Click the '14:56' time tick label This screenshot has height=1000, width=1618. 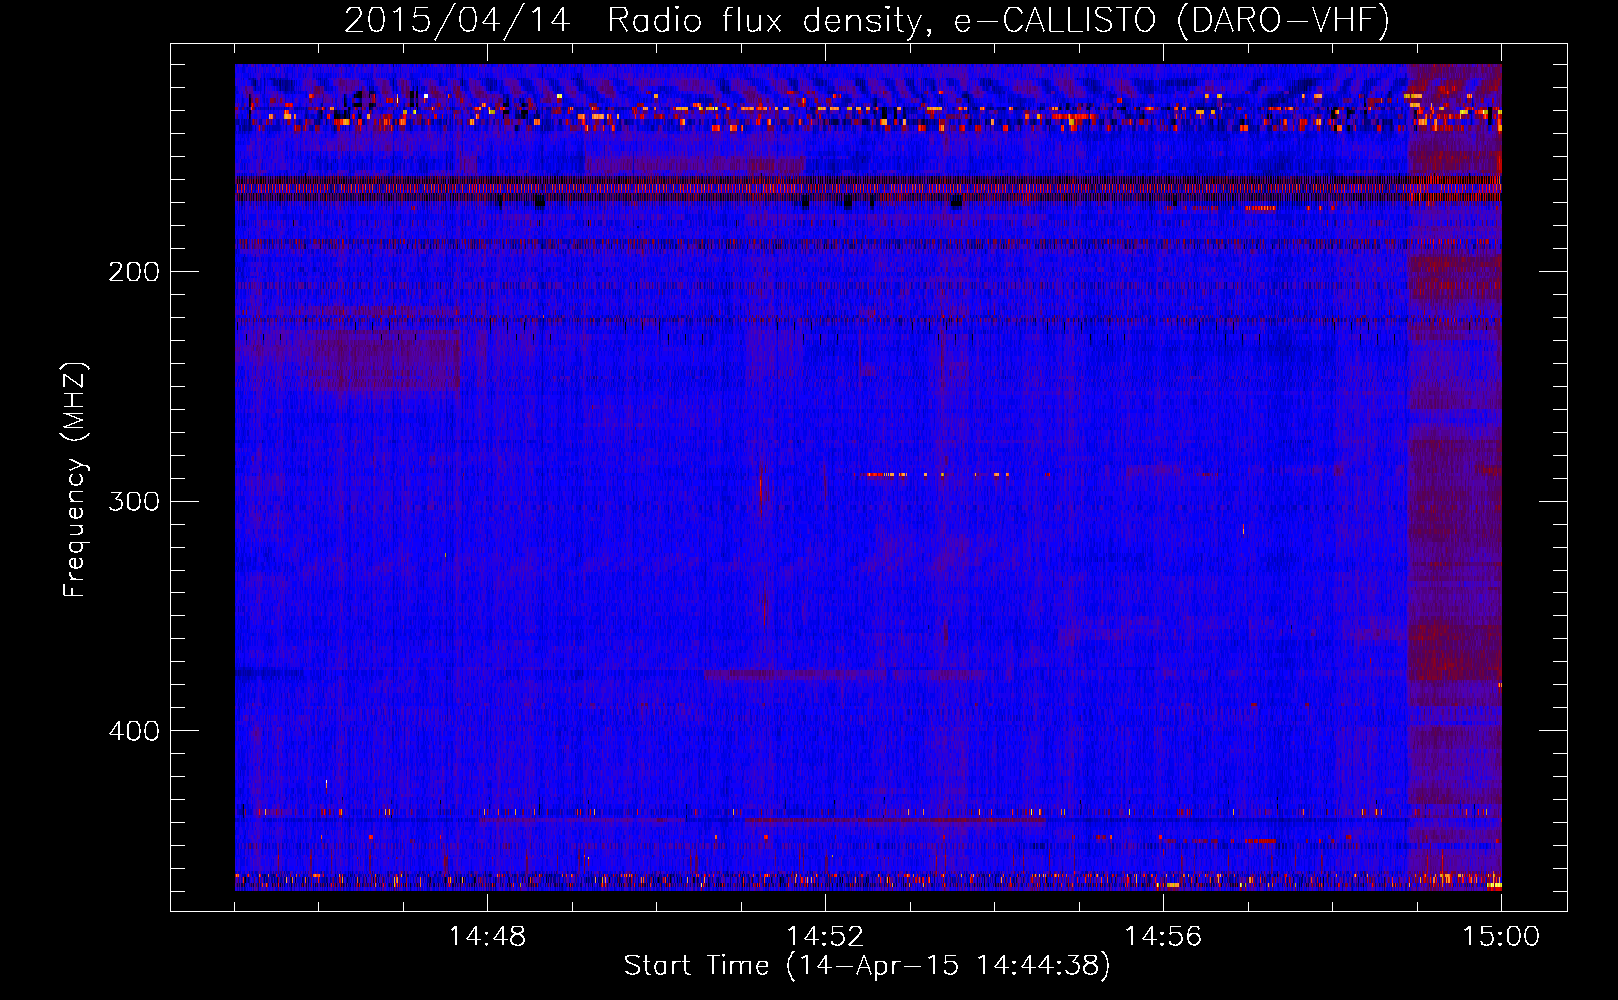[x=1163, y=937]
